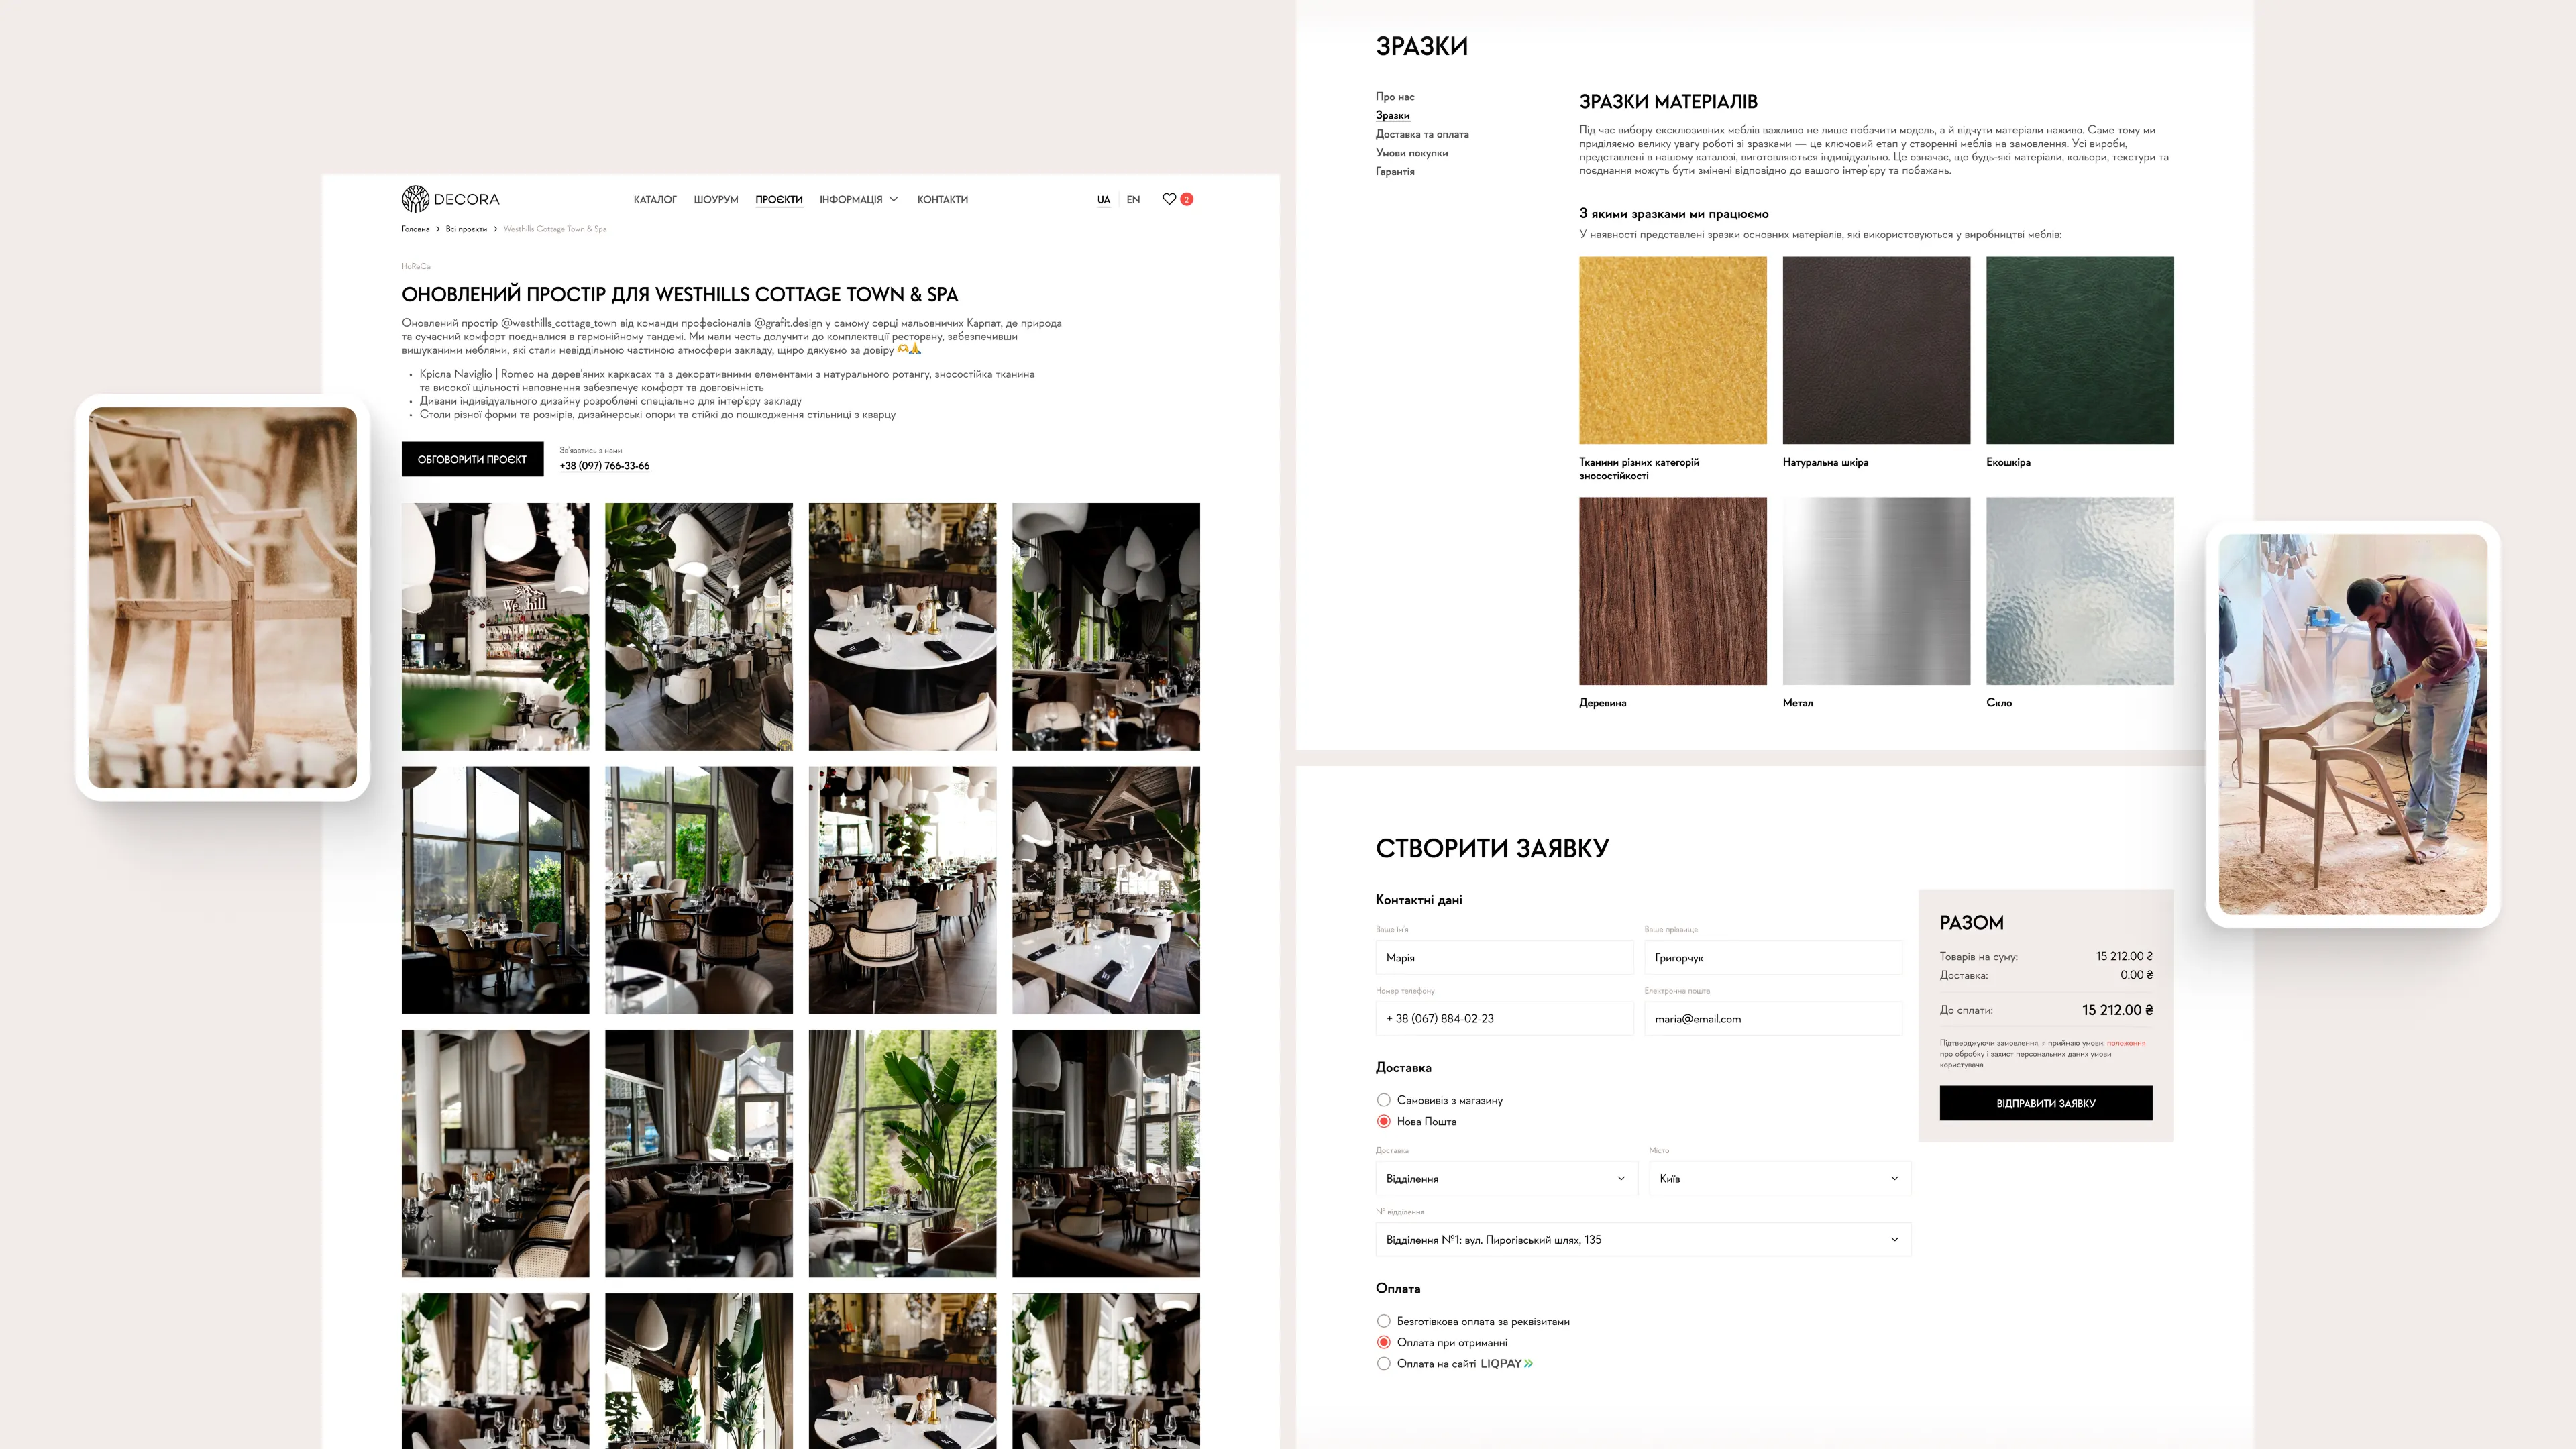Click the first name field Марія
This screenshot has height=1449, width=2576.
click(x=1504, y=958)
